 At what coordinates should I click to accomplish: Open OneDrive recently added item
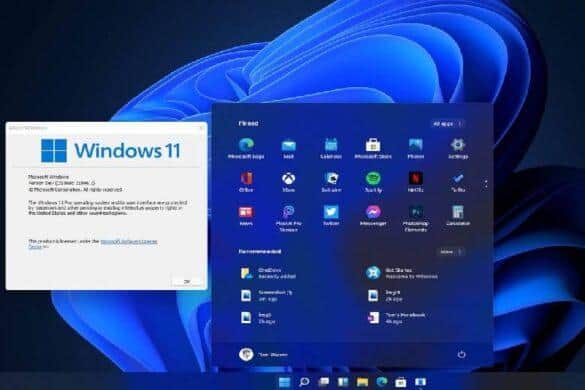click(x=269, y=273)
